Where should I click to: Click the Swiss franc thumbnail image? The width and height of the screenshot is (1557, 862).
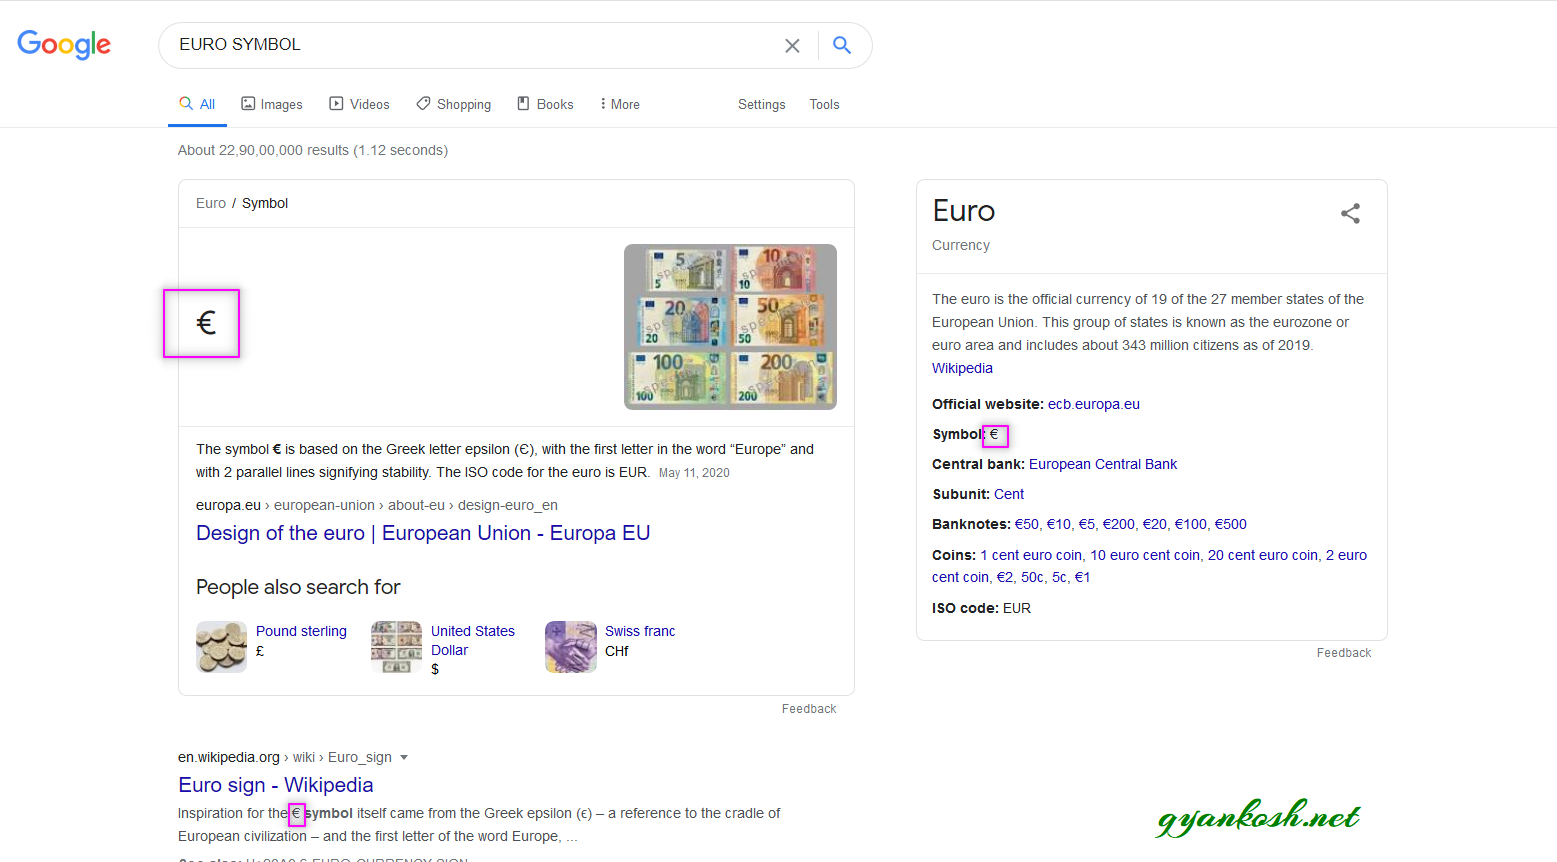pyautogui.click(x=571, y=647)
